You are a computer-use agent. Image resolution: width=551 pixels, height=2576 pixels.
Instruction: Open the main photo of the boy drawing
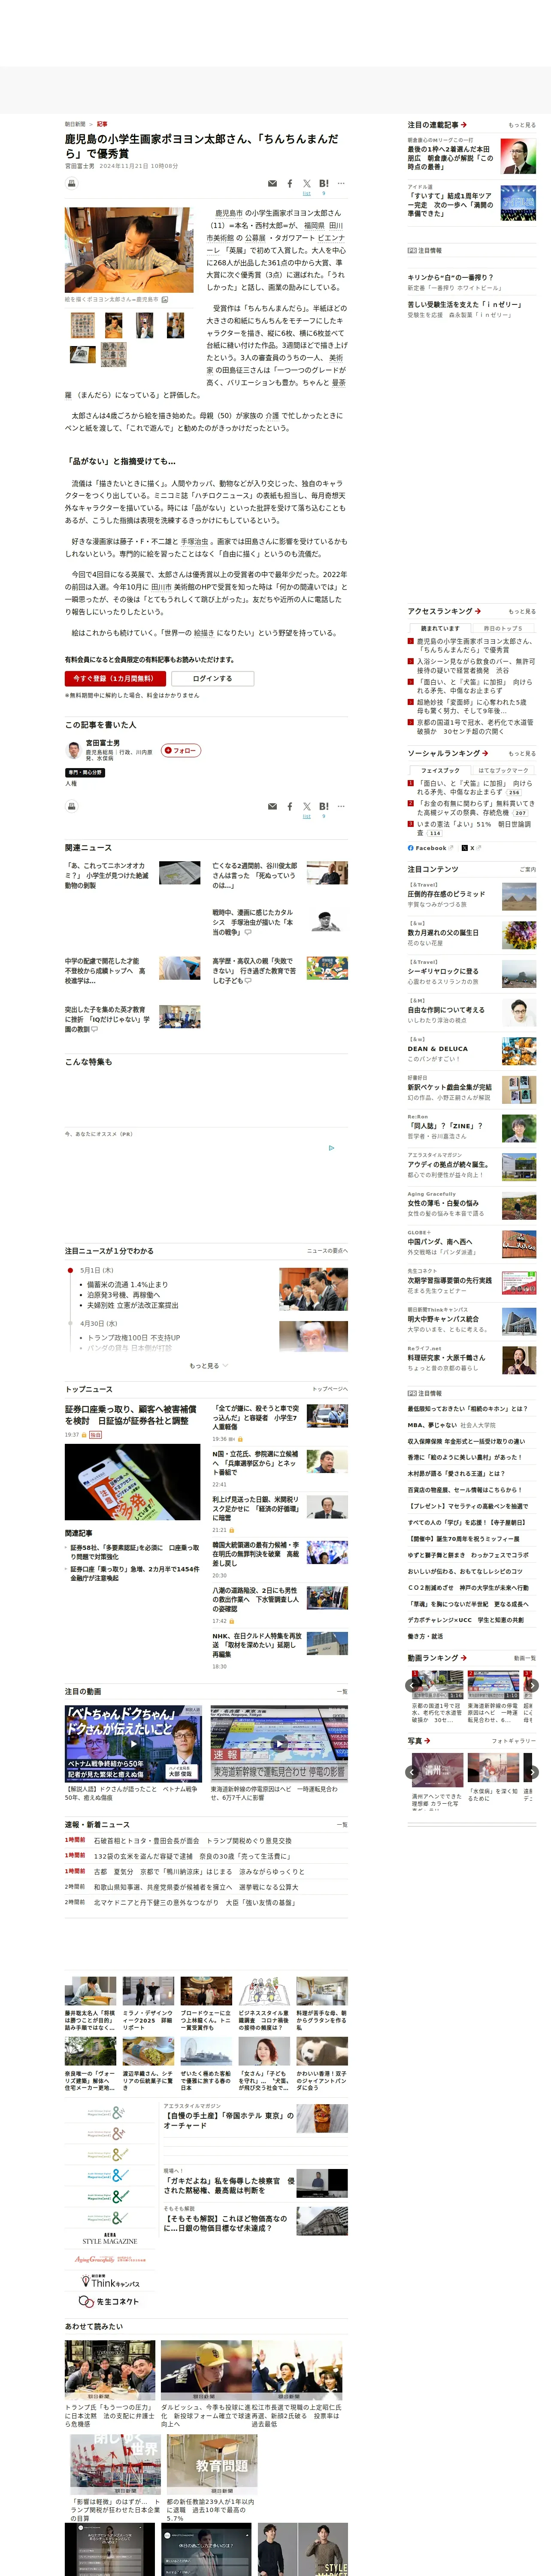[130, 250]
